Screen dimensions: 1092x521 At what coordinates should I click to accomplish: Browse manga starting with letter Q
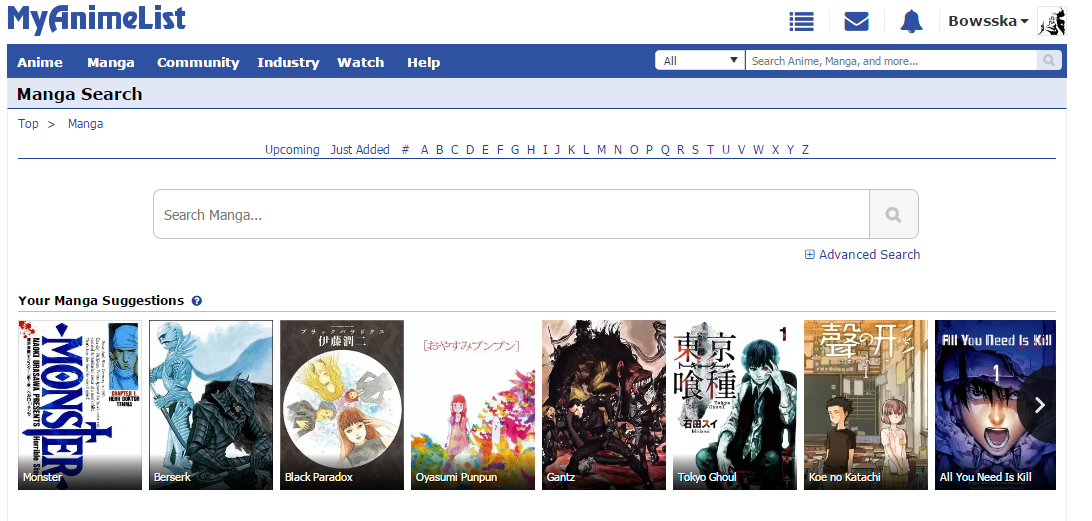pyautogui.click(x=665, y=149)
